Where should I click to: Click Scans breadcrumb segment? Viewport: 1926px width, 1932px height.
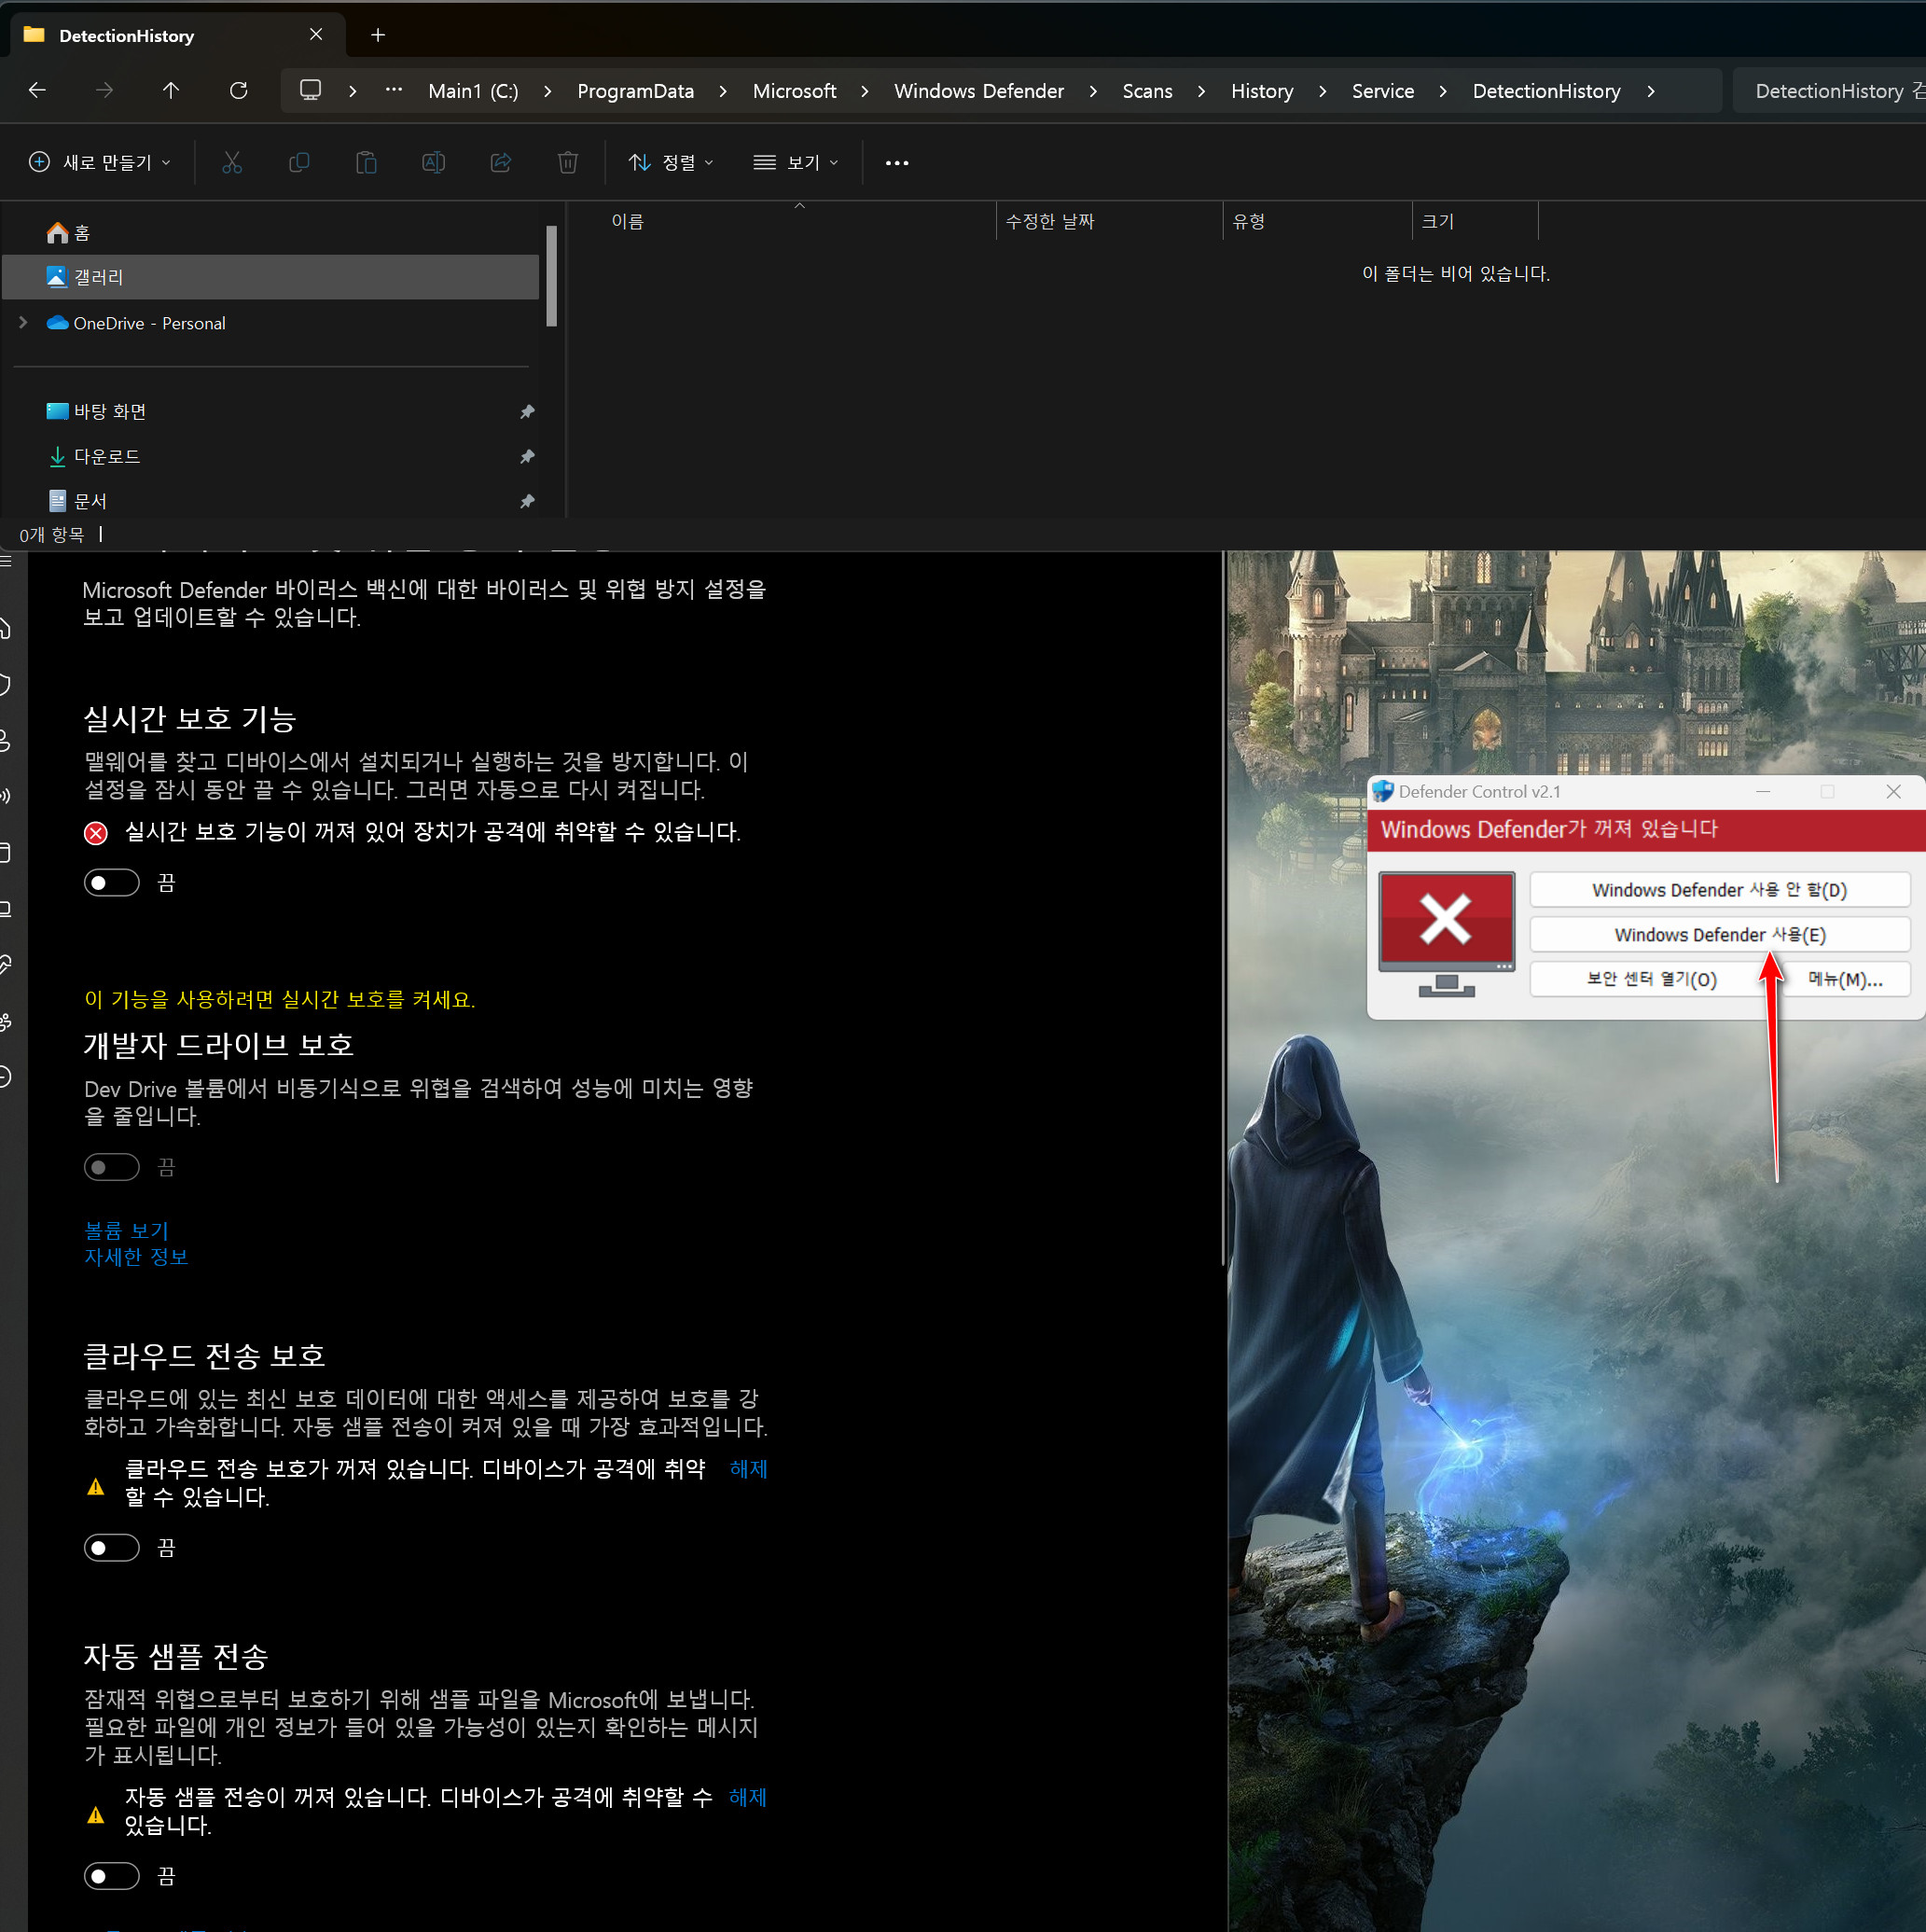coord(1147,91)
